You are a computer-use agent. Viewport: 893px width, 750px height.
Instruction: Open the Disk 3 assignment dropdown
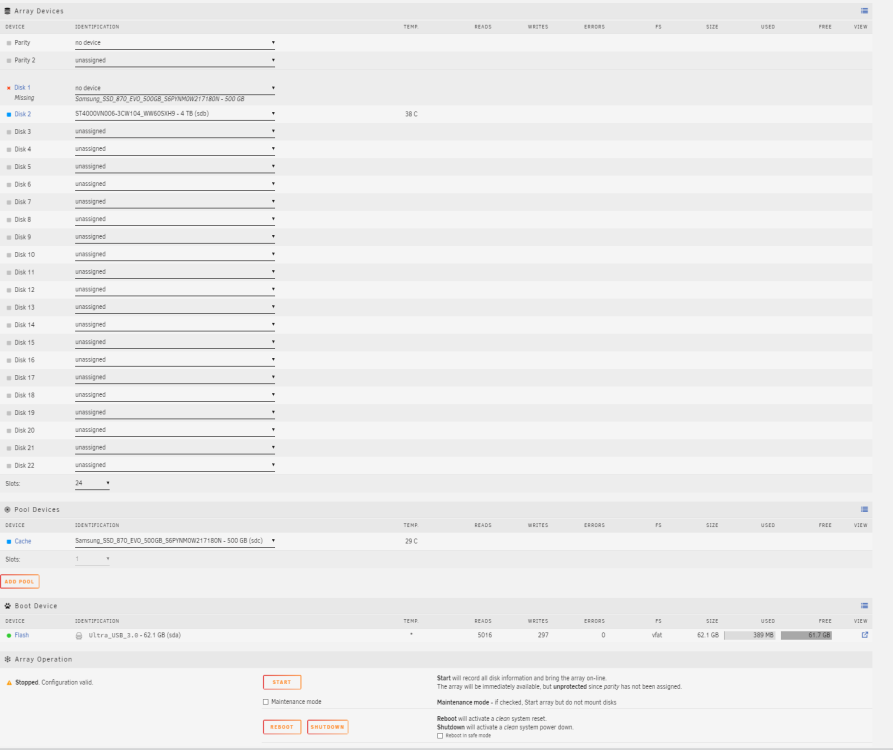[175, 132]
